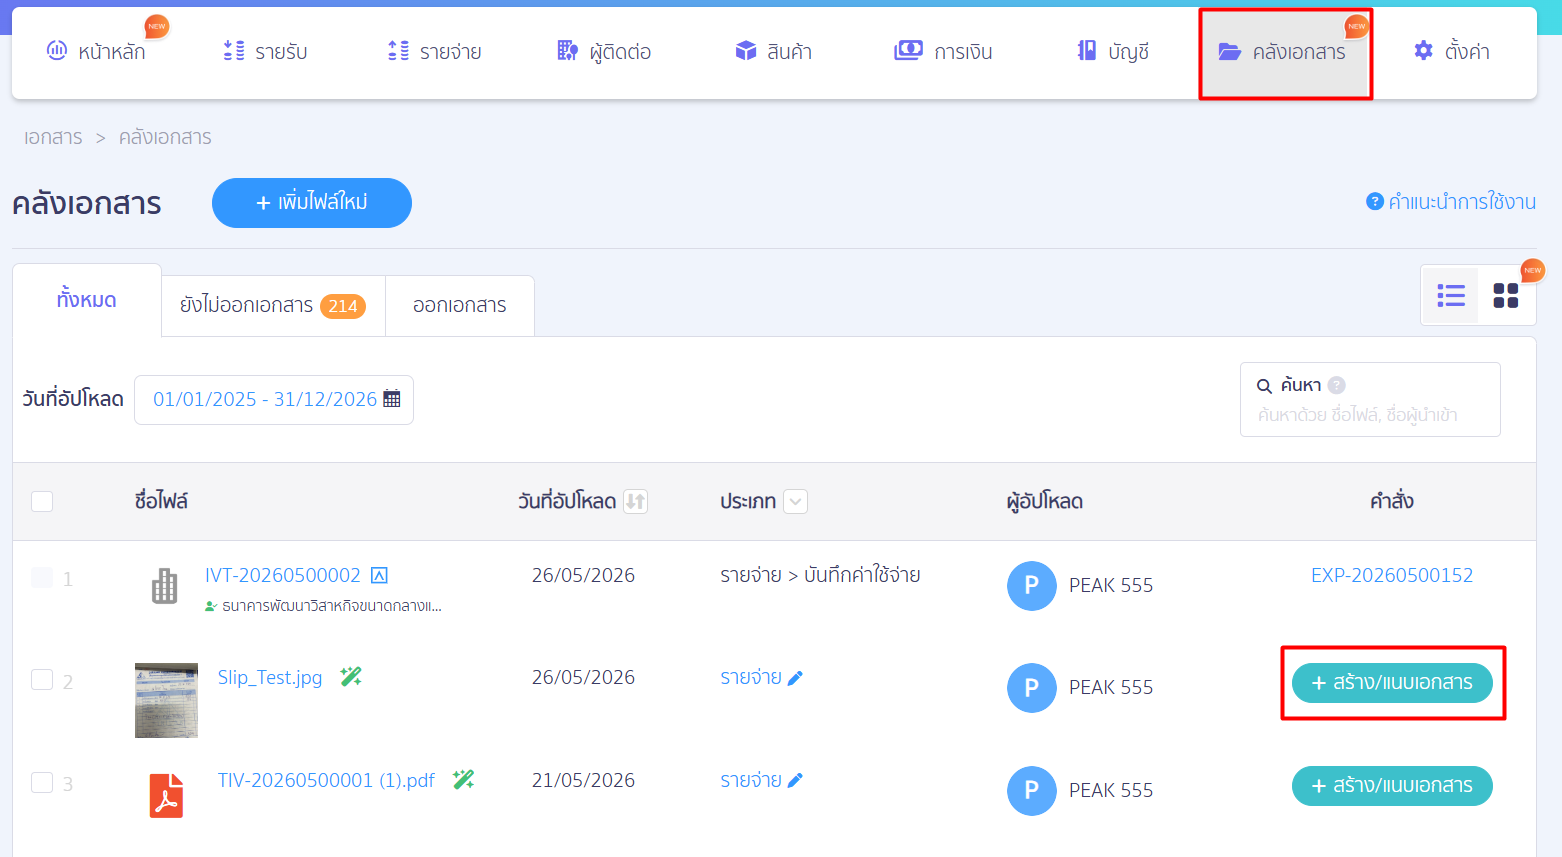
Task: Open the upload date range field
Action: click(x=274, y=400)
